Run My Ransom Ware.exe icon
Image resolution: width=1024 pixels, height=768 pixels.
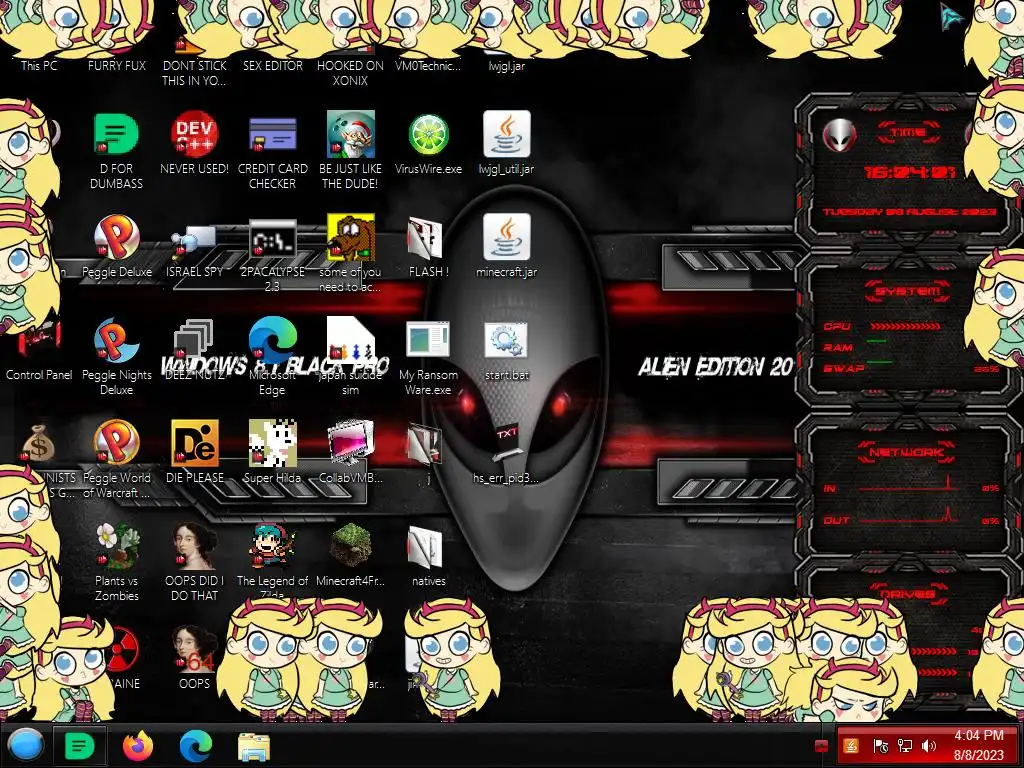coord(428,341)
